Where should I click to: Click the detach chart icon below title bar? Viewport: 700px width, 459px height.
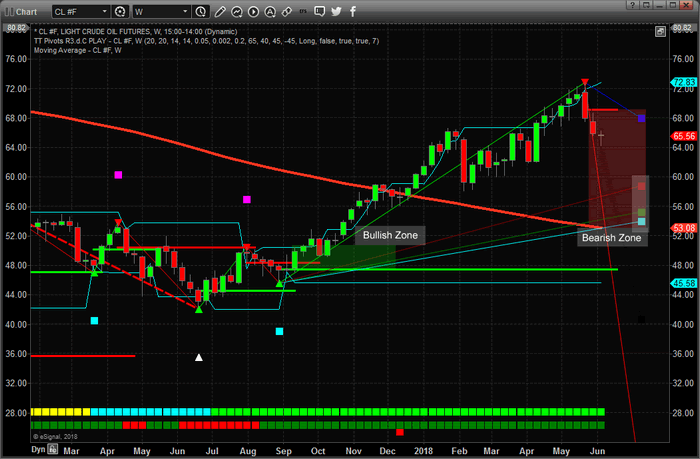(661, 31)
